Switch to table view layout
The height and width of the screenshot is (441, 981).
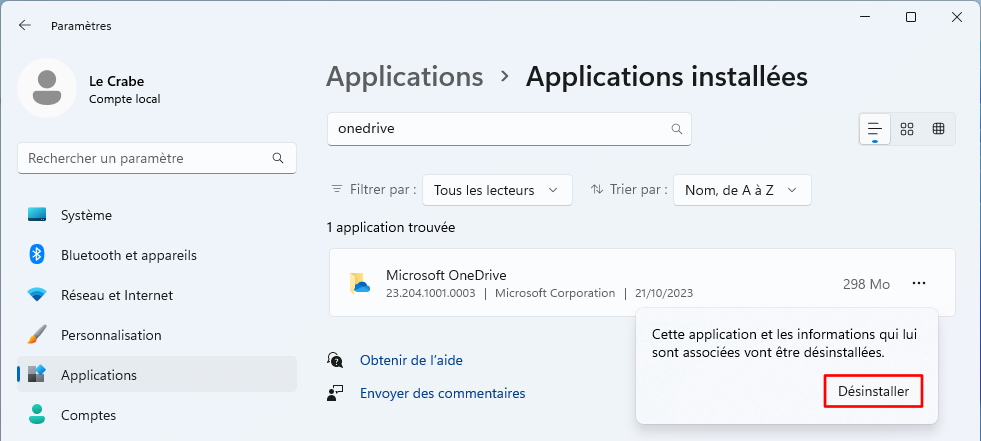[x=938, y=129]
